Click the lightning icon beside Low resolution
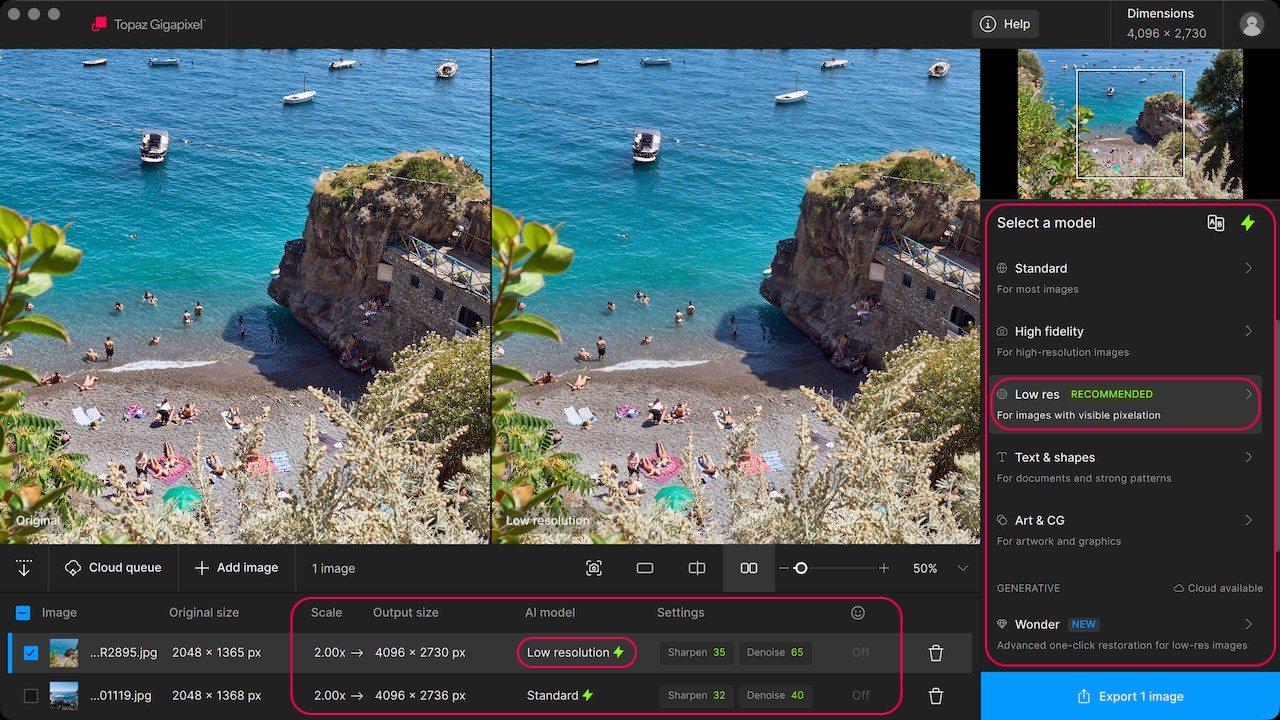The width and height of the screenshot is (1280, 720). (x=619, y=653)
